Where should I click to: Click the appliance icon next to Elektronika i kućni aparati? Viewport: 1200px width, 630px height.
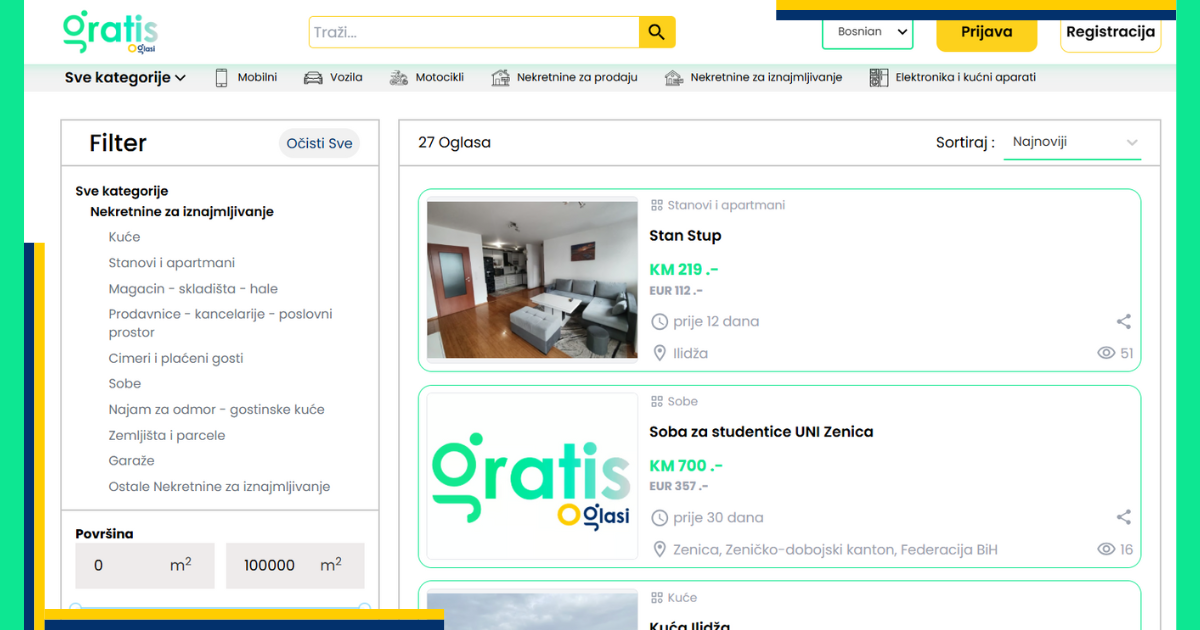click(879, 77)
